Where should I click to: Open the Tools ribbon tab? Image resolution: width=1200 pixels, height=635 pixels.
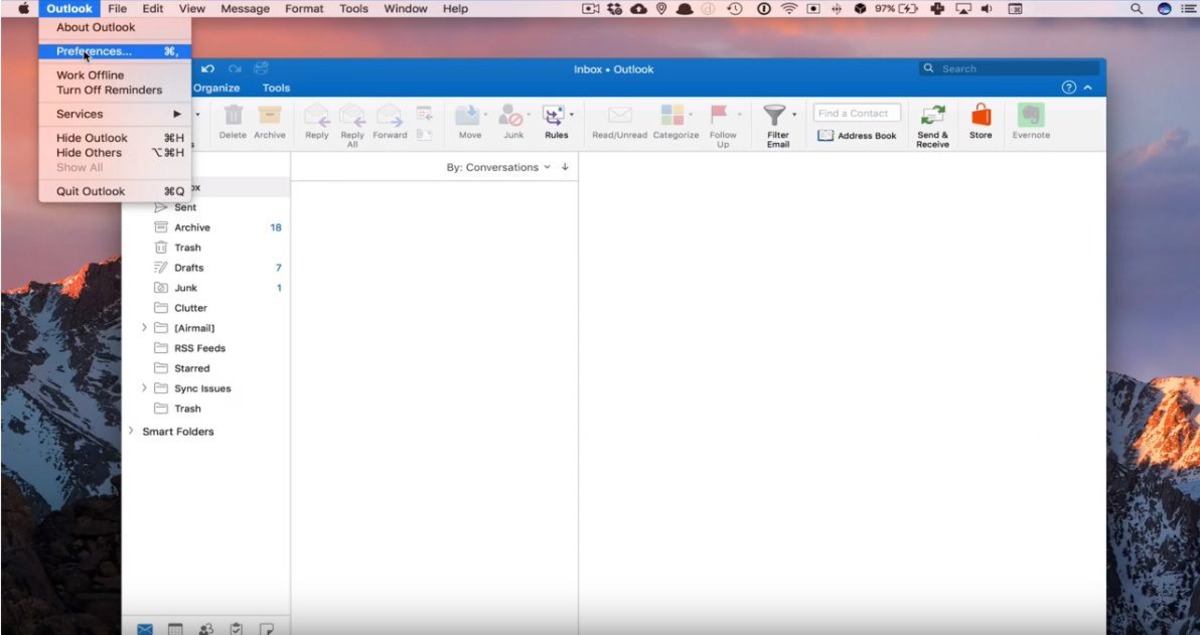click(x=276, y=88)
